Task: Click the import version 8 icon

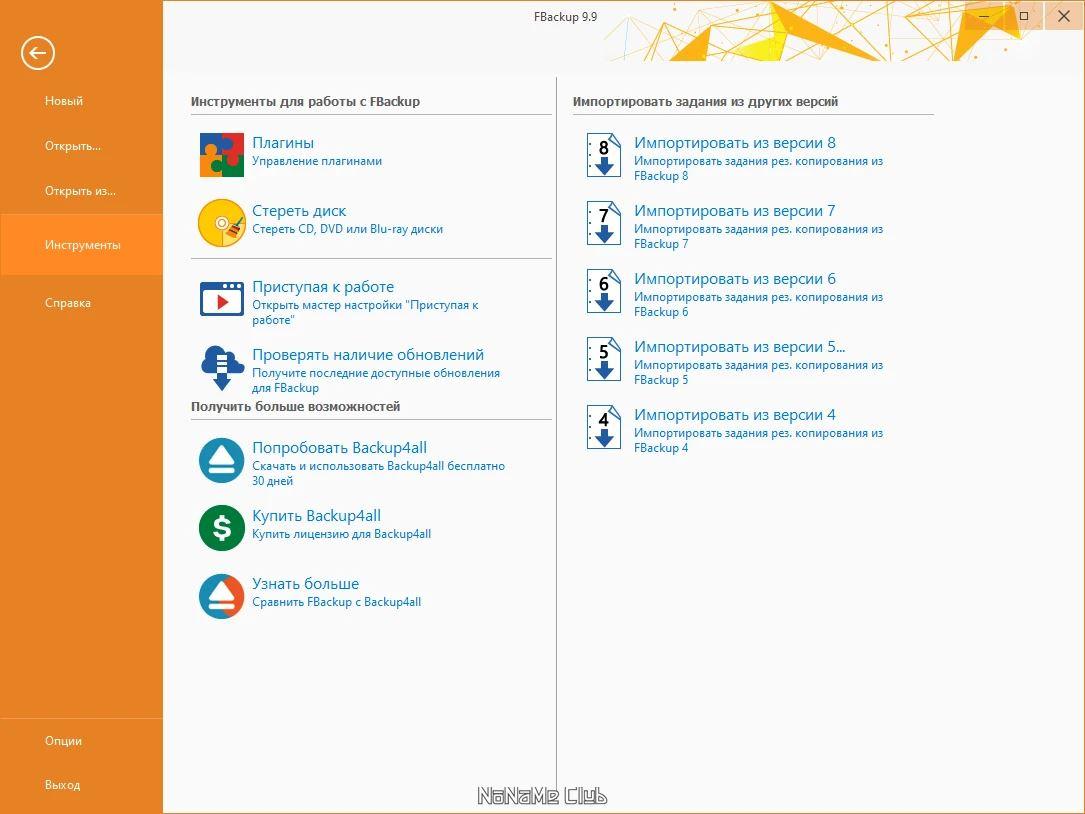Action: (603, 155)
